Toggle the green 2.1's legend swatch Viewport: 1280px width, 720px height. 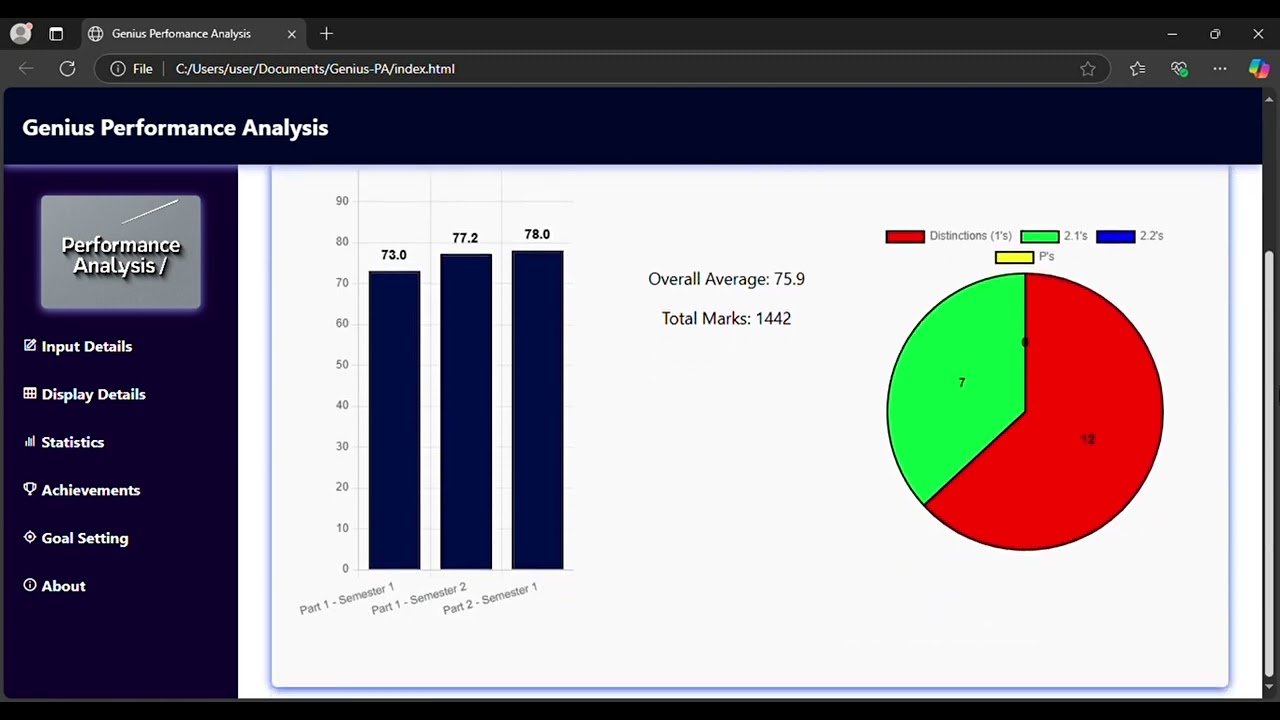pyautogui.click(x=1039, y=236)
